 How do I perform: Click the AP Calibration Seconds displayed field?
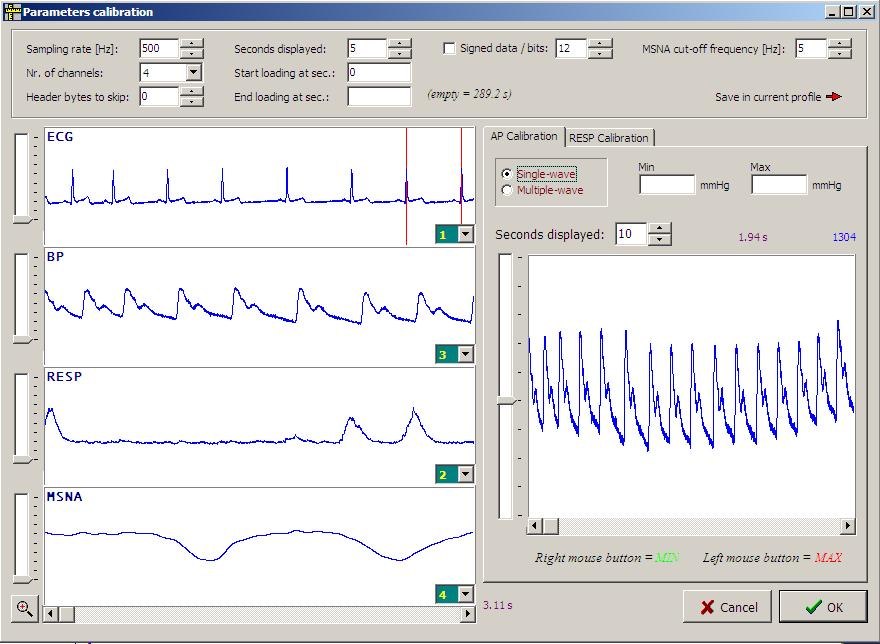(x=631, y=234)
